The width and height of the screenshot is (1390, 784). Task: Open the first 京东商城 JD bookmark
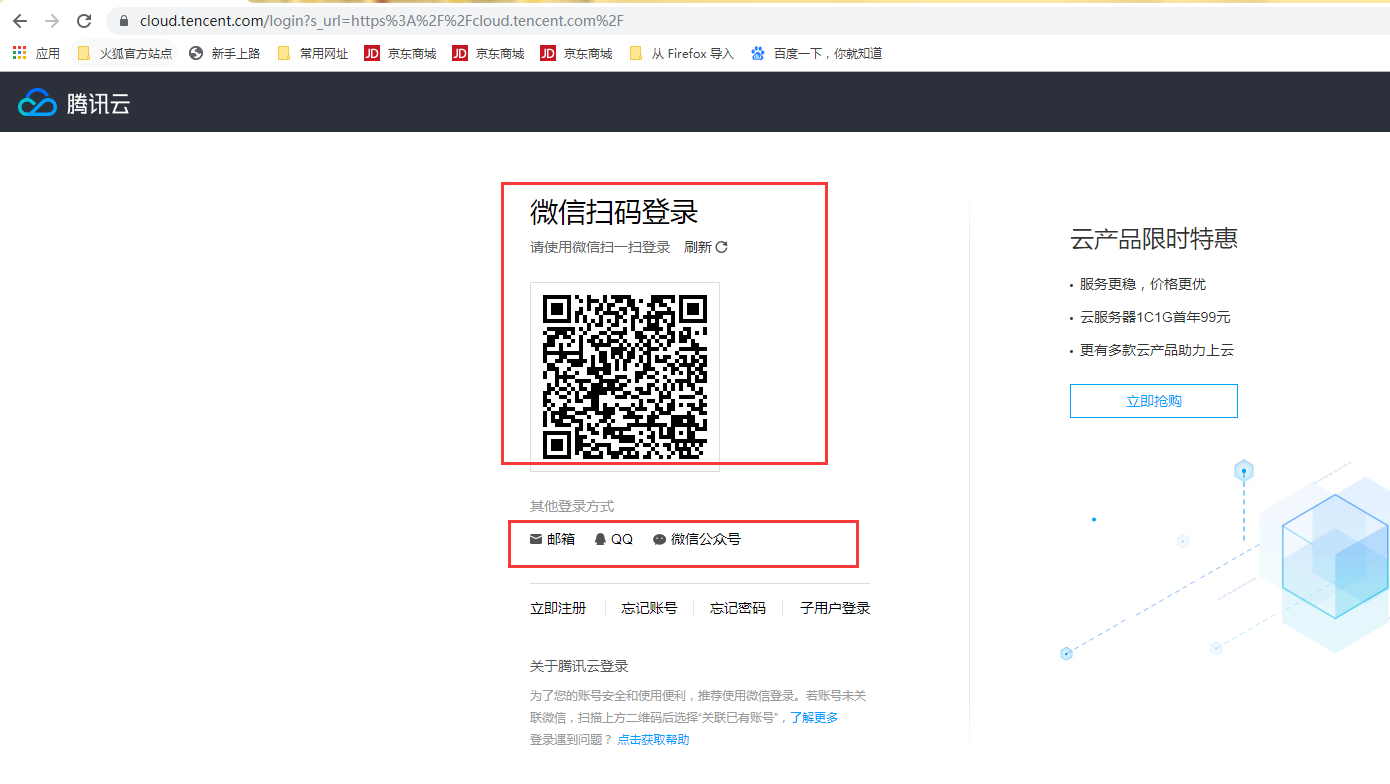click(400, 53)
